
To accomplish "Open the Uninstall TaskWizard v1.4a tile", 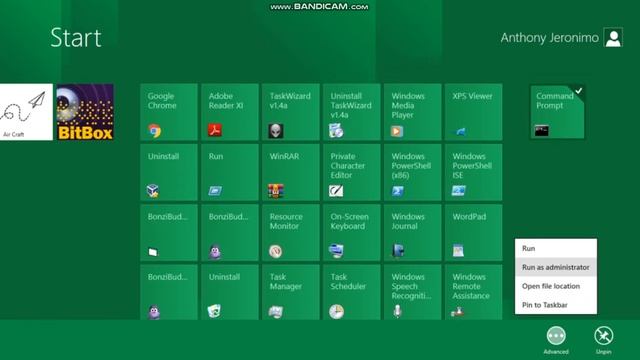I will [352, 112].
